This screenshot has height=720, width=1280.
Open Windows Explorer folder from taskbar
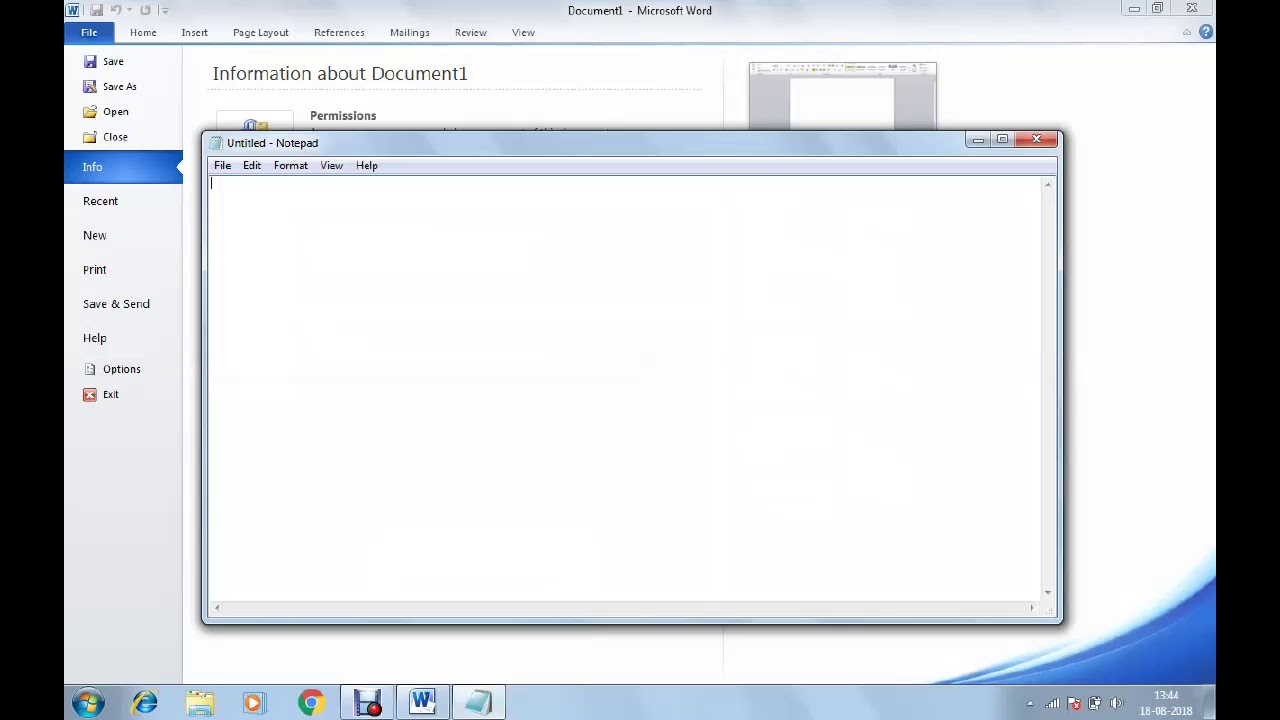coord(200,703)
